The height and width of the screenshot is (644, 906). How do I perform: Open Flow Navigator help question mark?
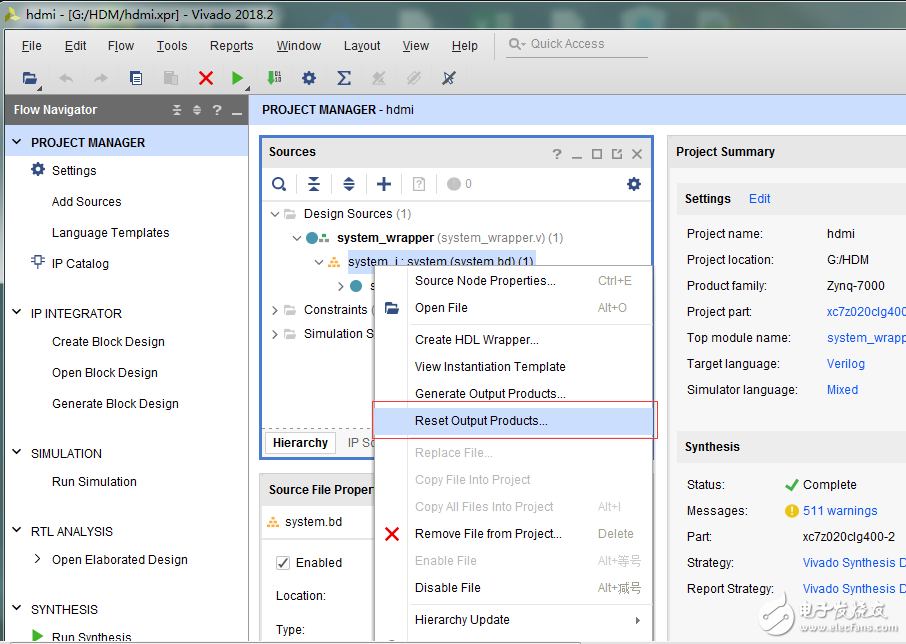point(217,110)
